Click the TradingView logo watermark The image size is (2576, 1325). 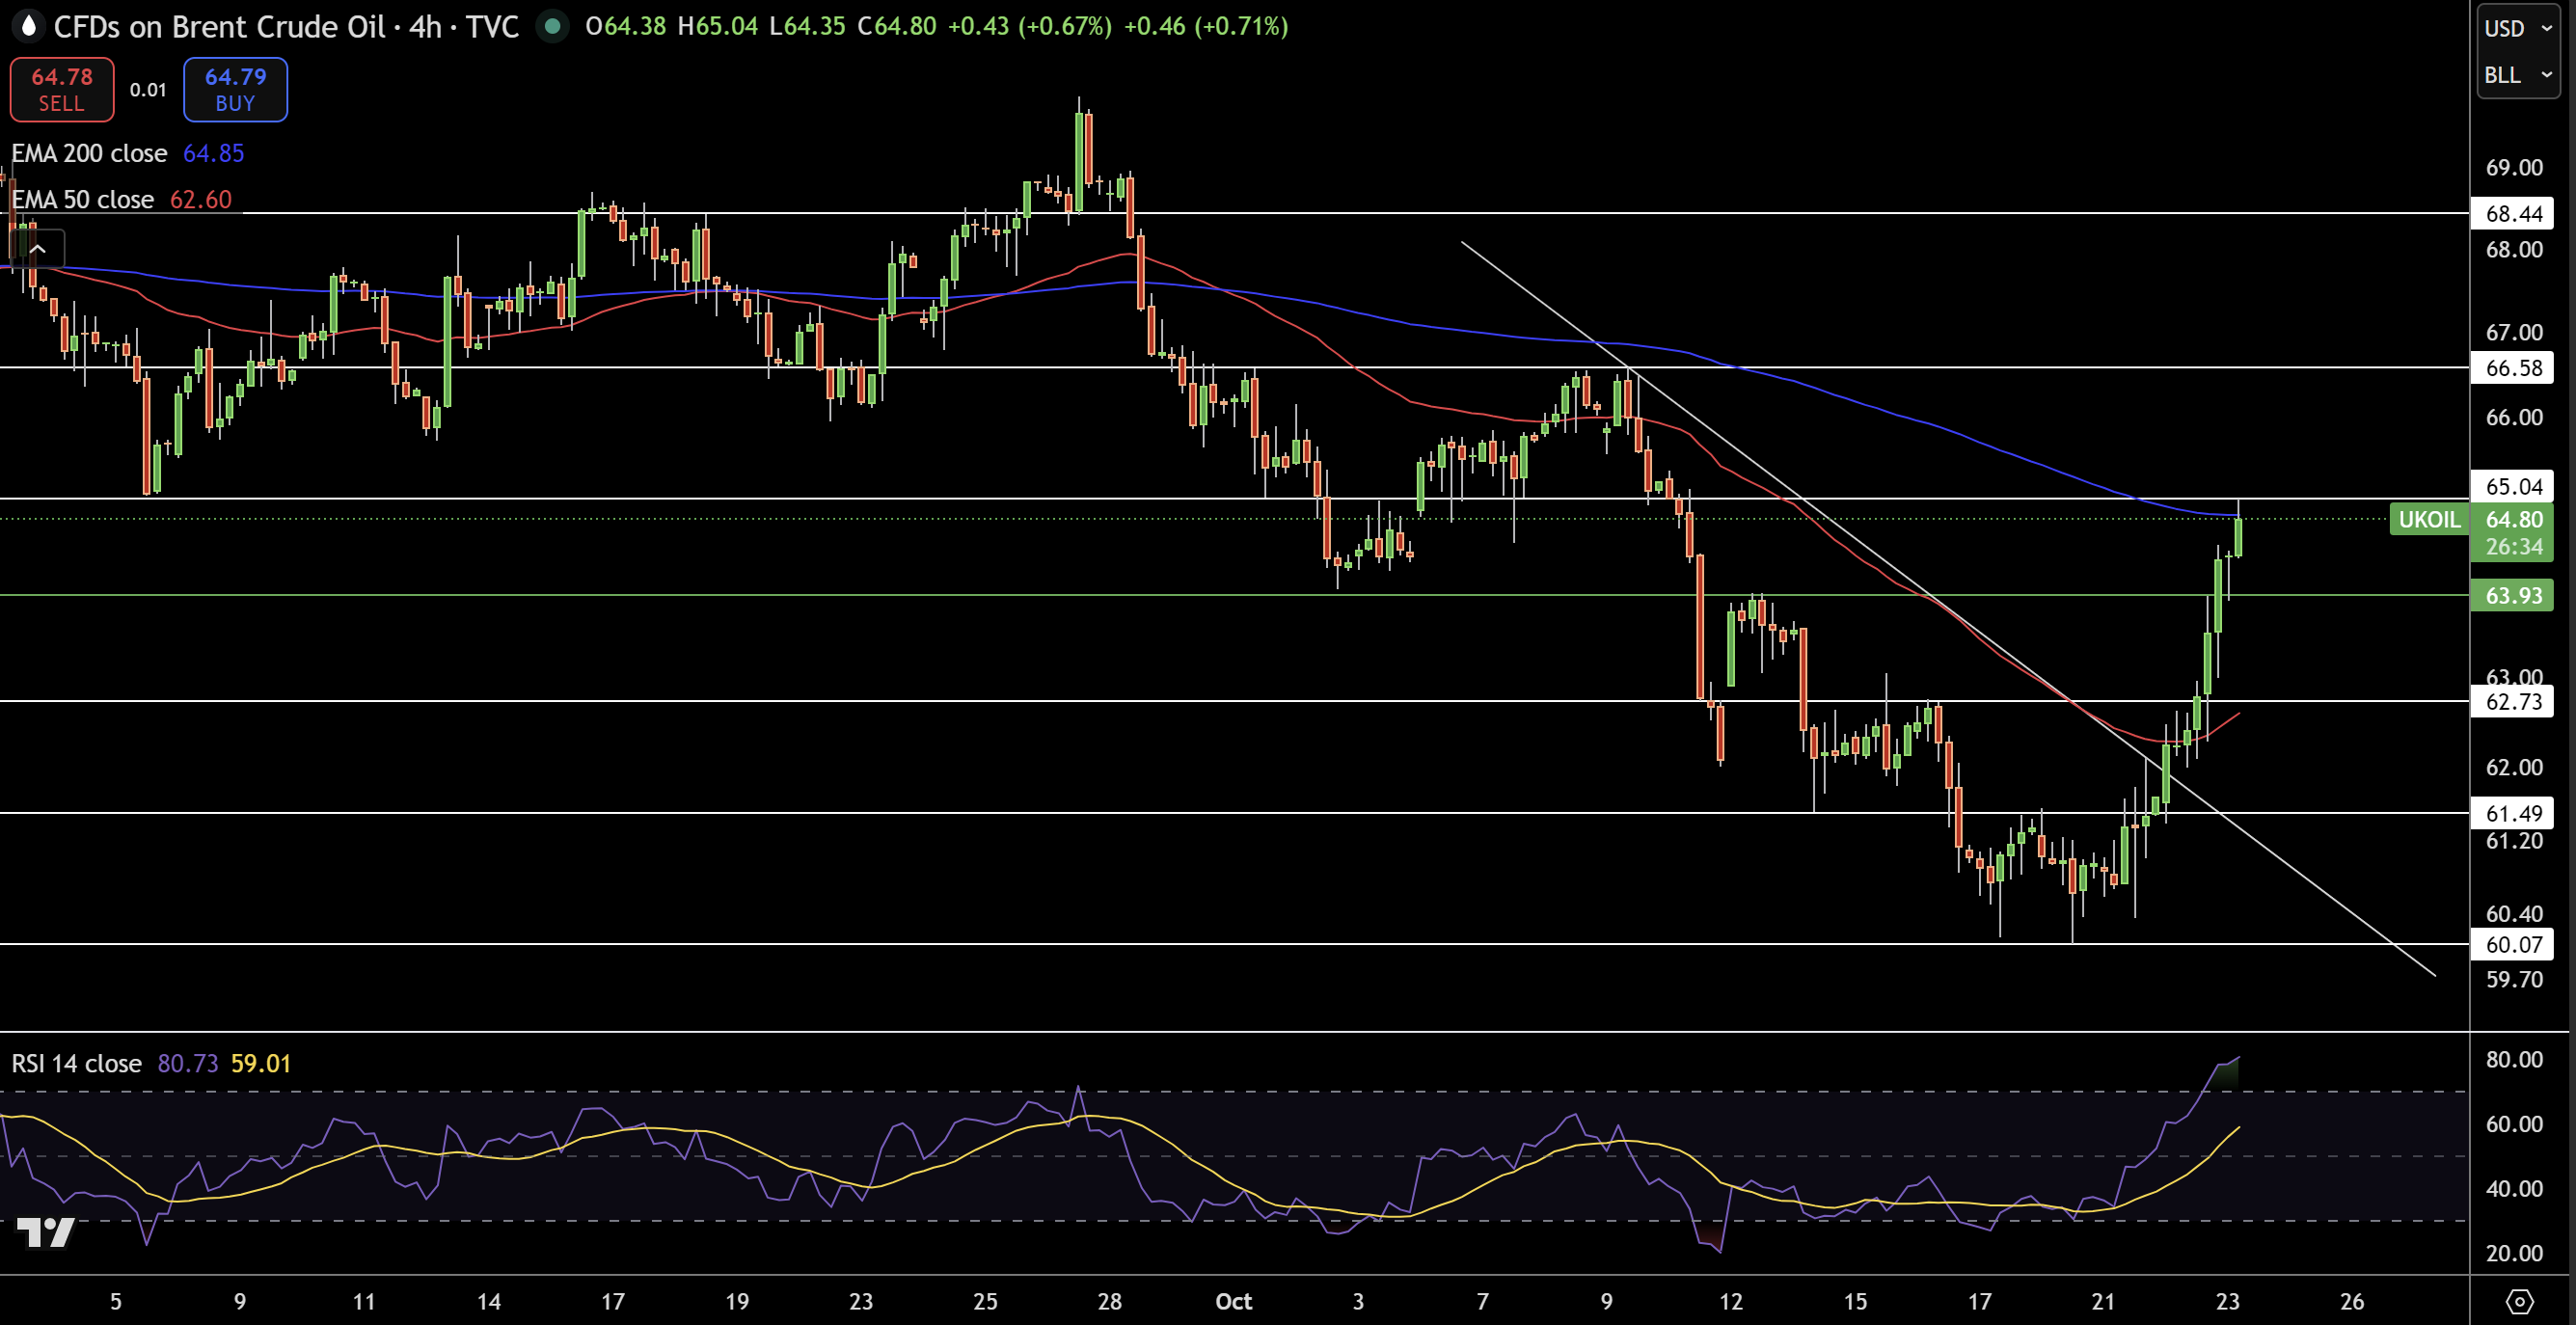[46, 1232]
